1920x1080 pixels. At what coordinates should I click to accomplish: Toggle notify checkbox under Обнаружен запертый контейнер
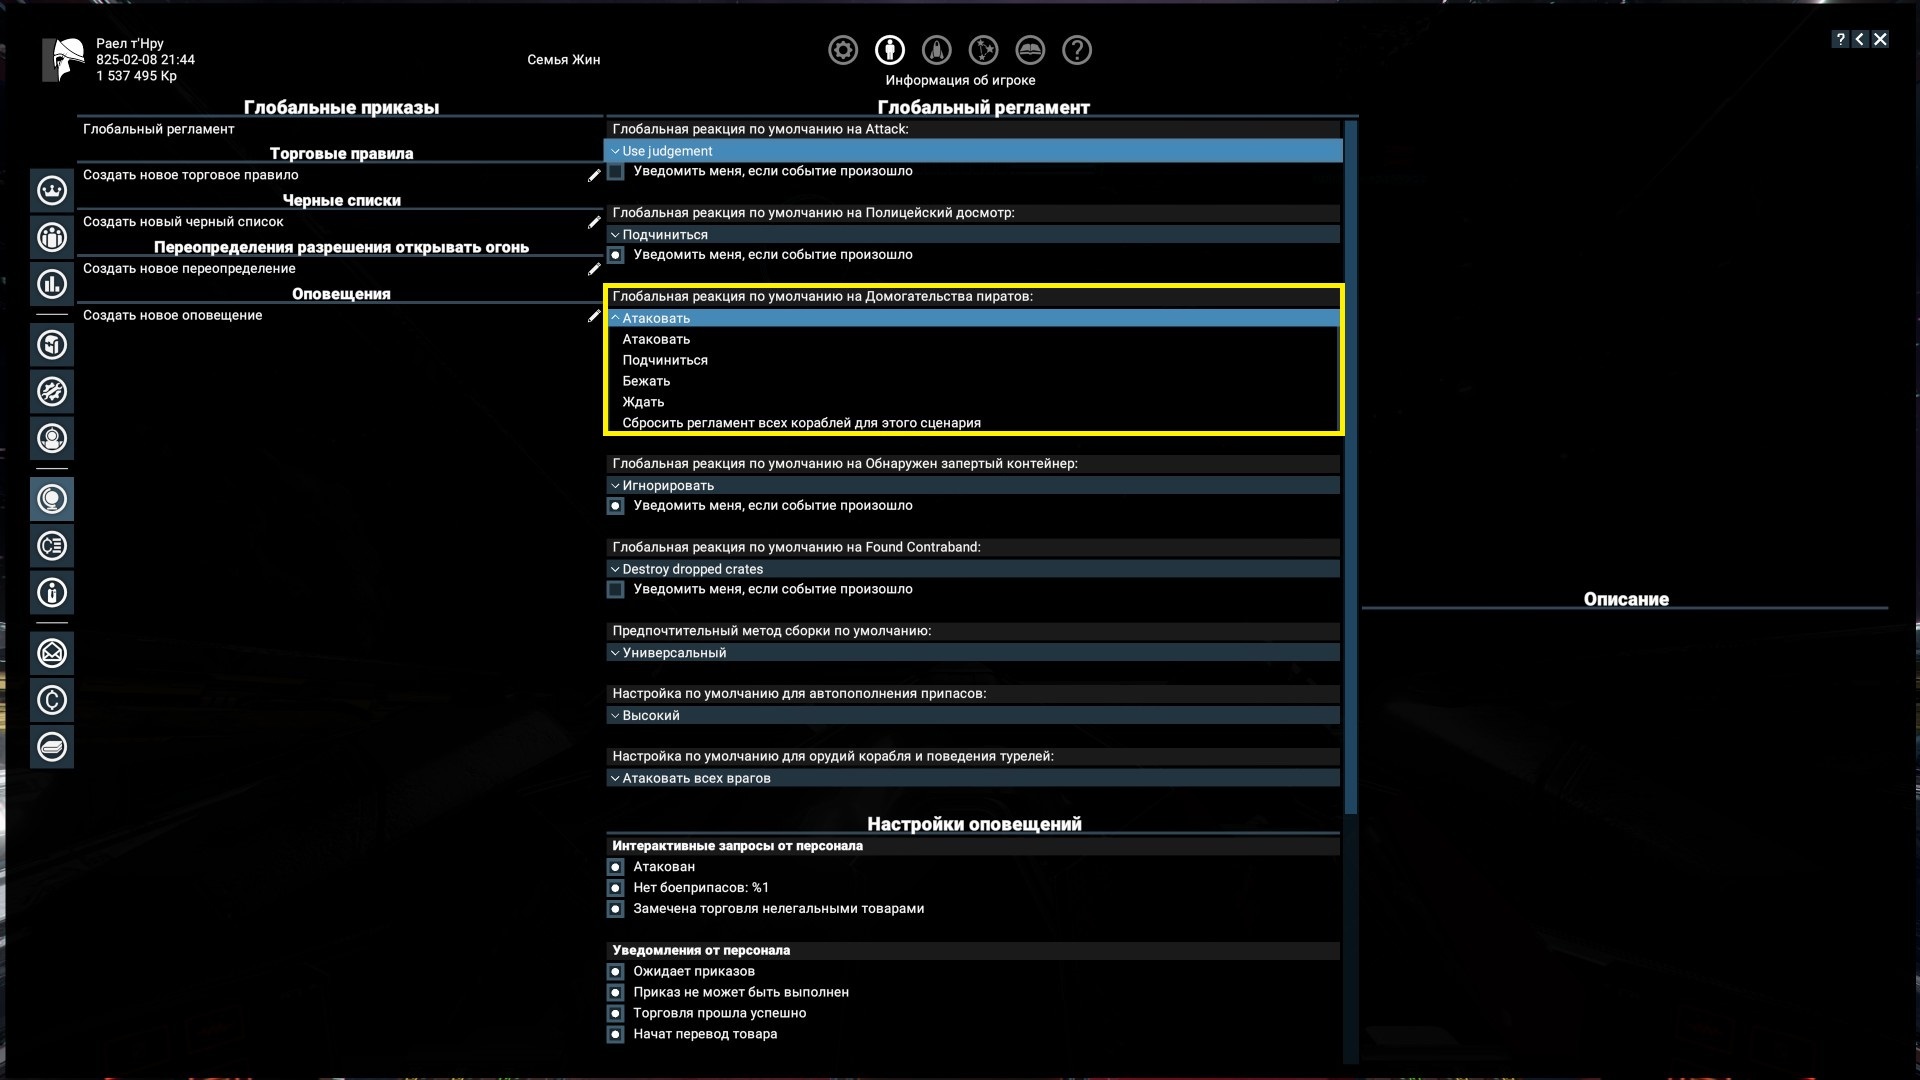(616, 506)
